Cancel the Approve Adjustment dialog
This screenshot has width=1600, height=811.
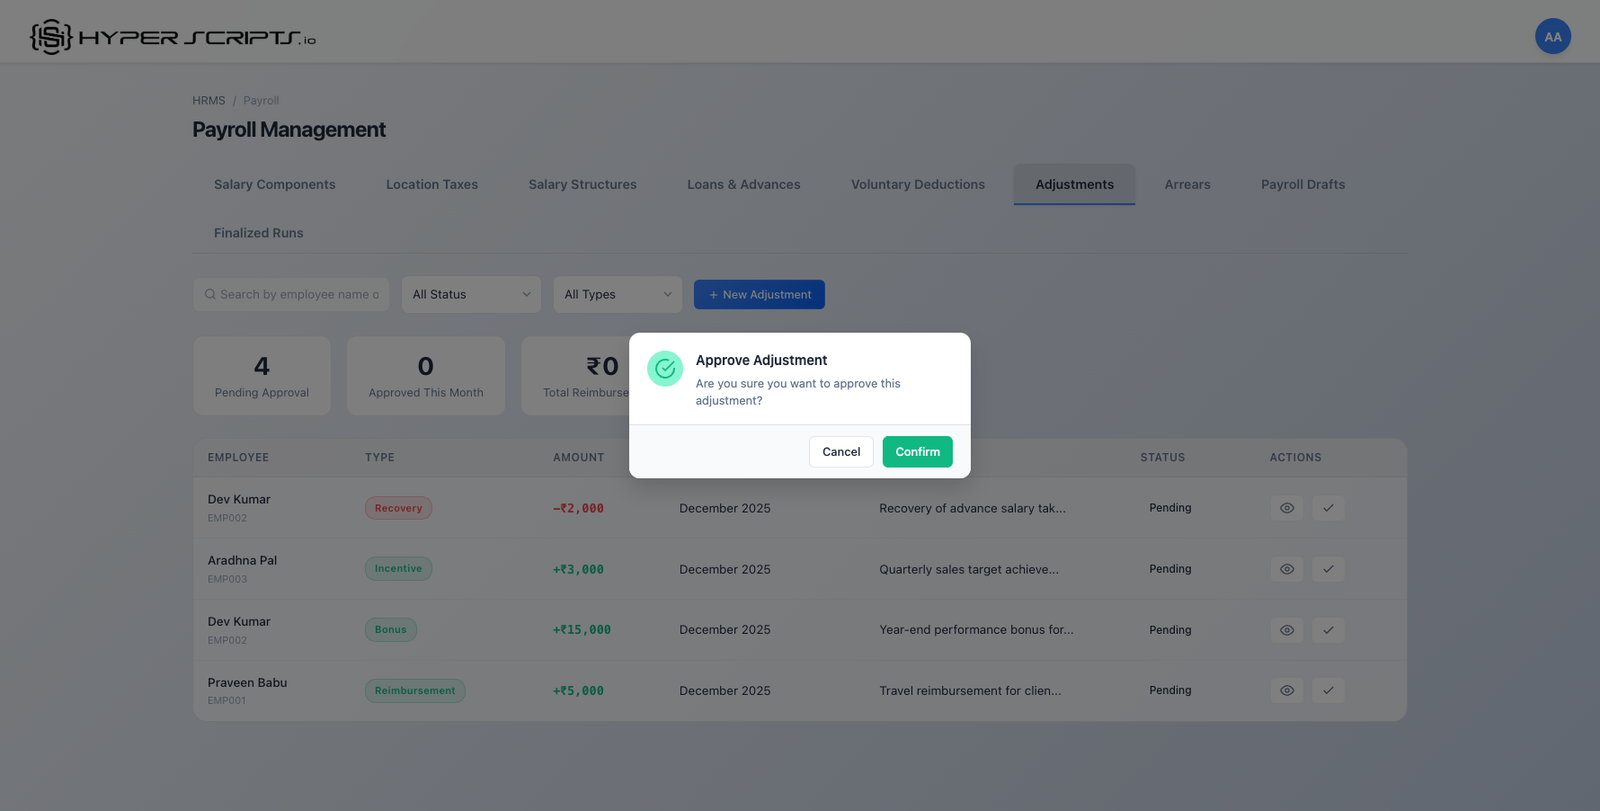pos(840,452)
